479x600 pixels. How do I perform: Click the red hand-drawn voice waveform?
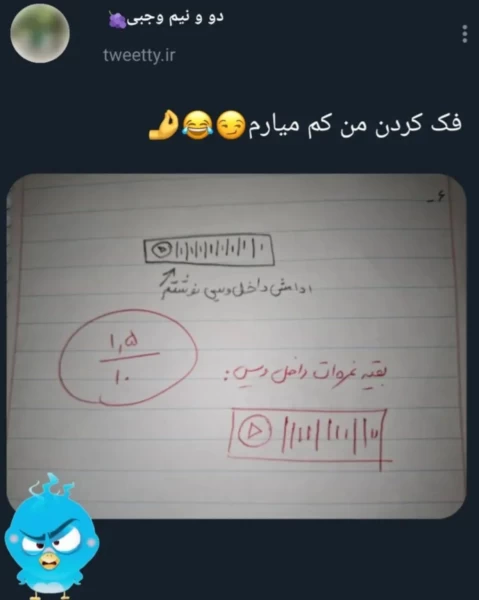(331, 433)
